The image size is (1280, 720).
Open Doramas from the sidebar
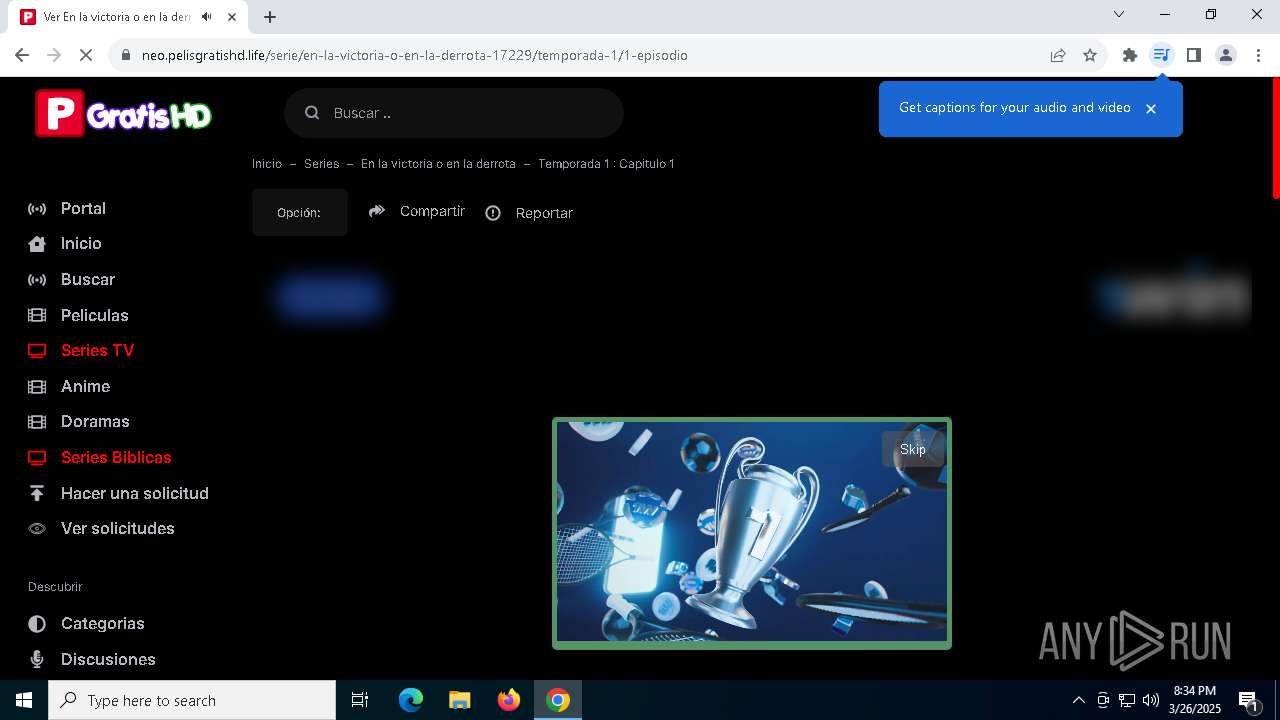coord(95,421)
